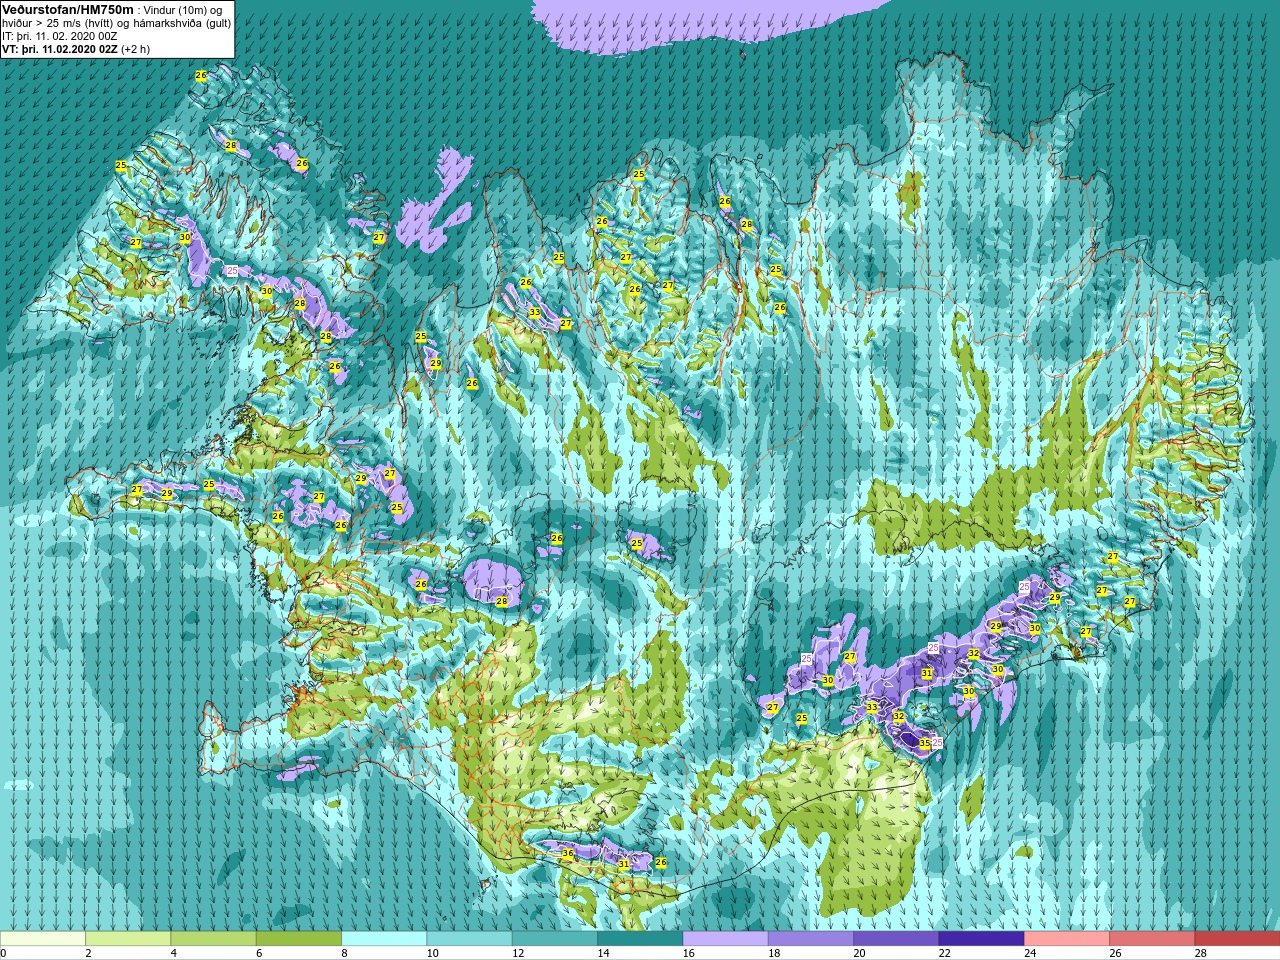Viewport: 1280px width, 960px height.
Task: Click the above 28 m/s red legend swatch
Action: tap(1238, 939)
